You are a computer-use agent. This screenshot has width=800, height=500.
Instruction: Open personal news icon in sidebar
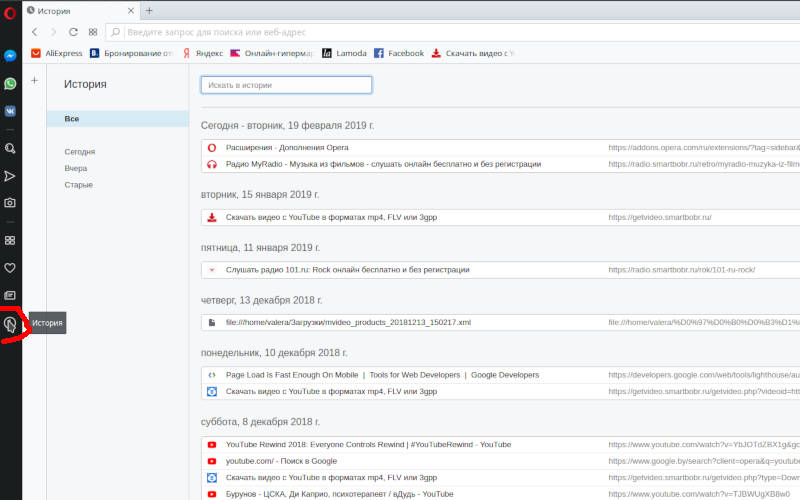click(x=10, y=295)
